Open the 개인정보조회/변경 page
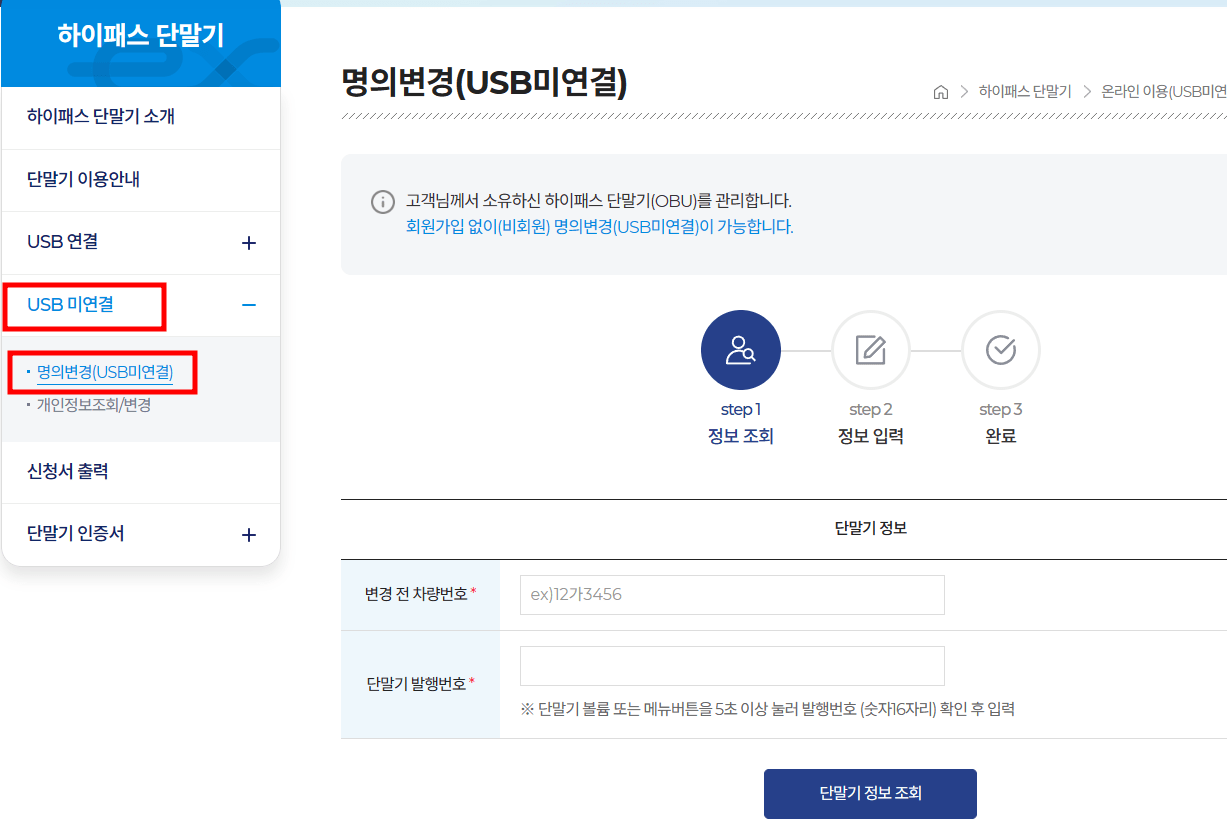The image size is (1227, 823). tap(95, 406)
